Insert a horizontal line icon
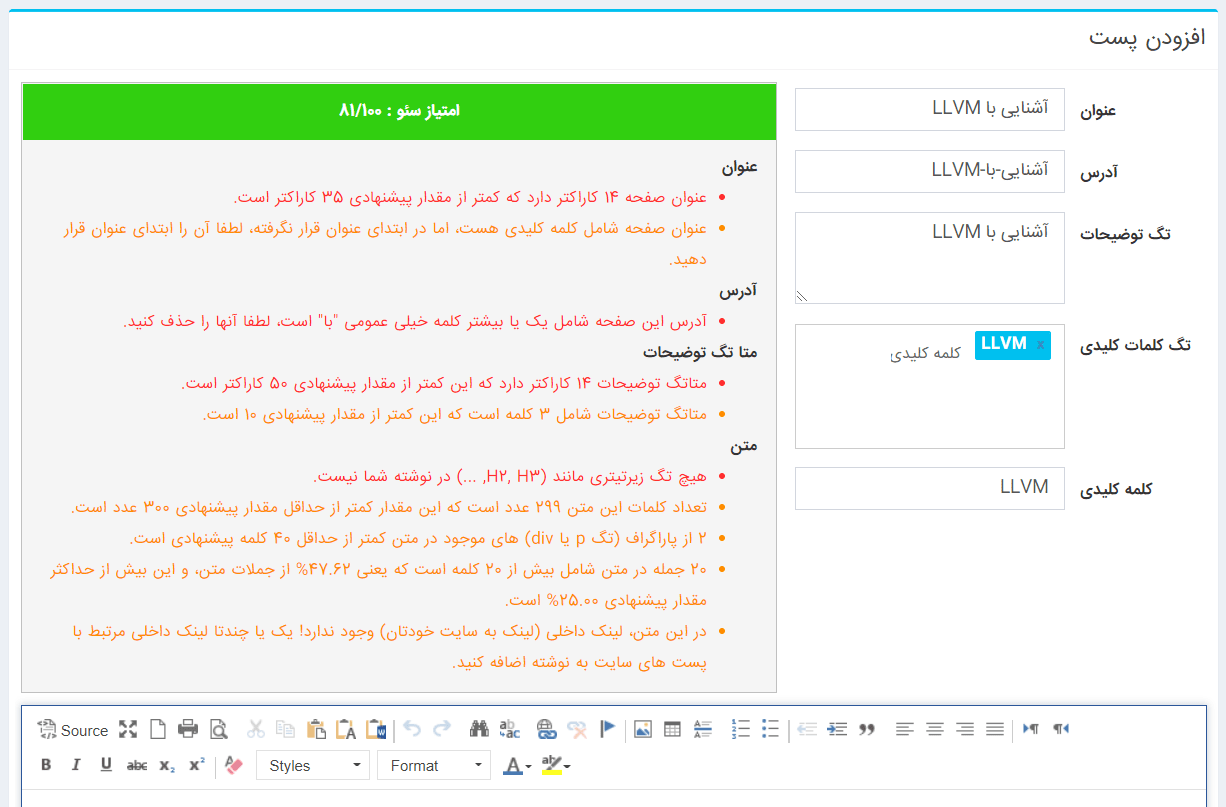Viewport: 1226px width, 807px height. (703, 729)
